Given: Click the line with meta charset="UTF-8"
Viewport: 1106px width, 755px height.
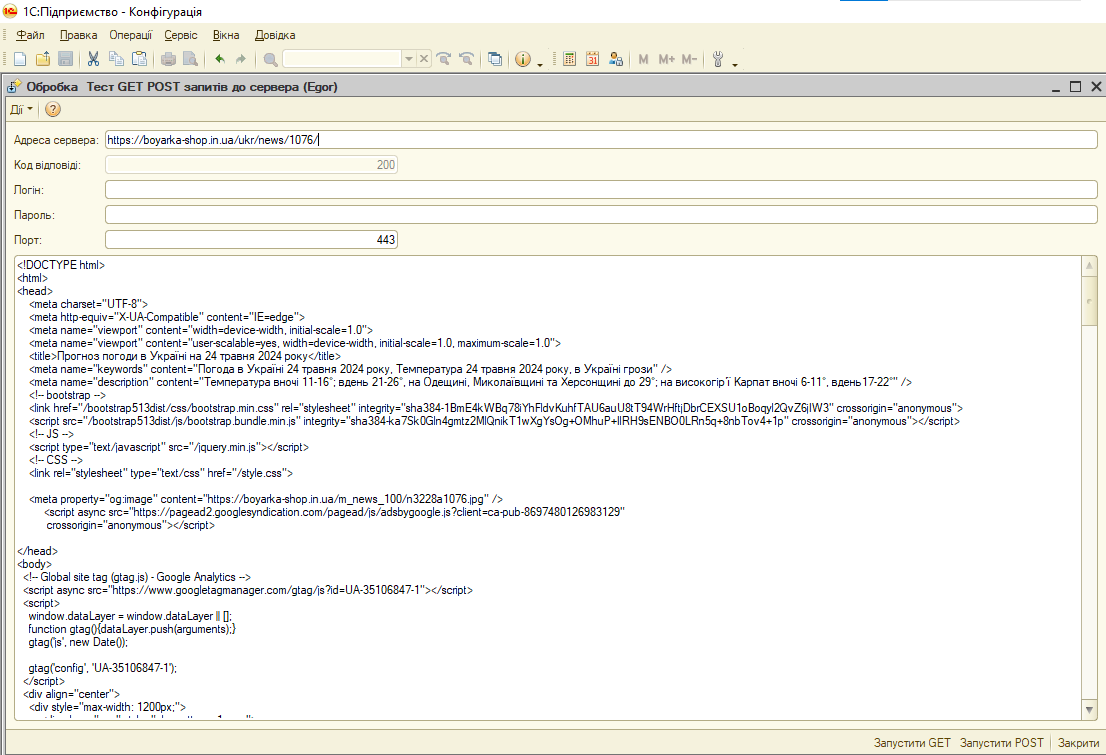Looking at the screenshot, I should 88,304.
